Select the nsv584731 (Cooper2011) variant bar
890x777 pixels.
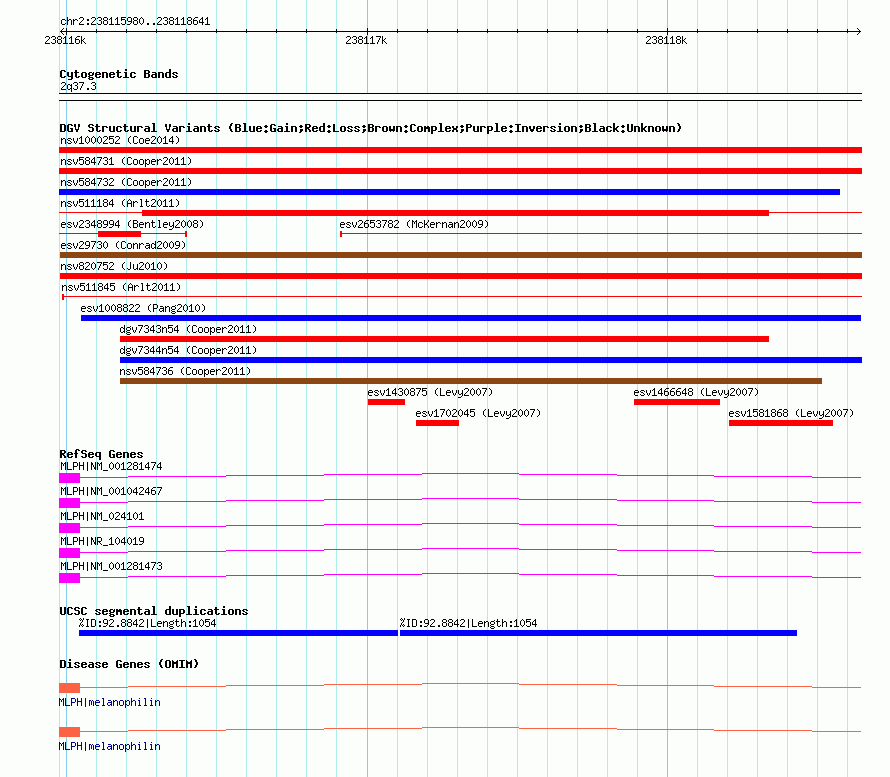pyautogui.click(x=460, y=171)
